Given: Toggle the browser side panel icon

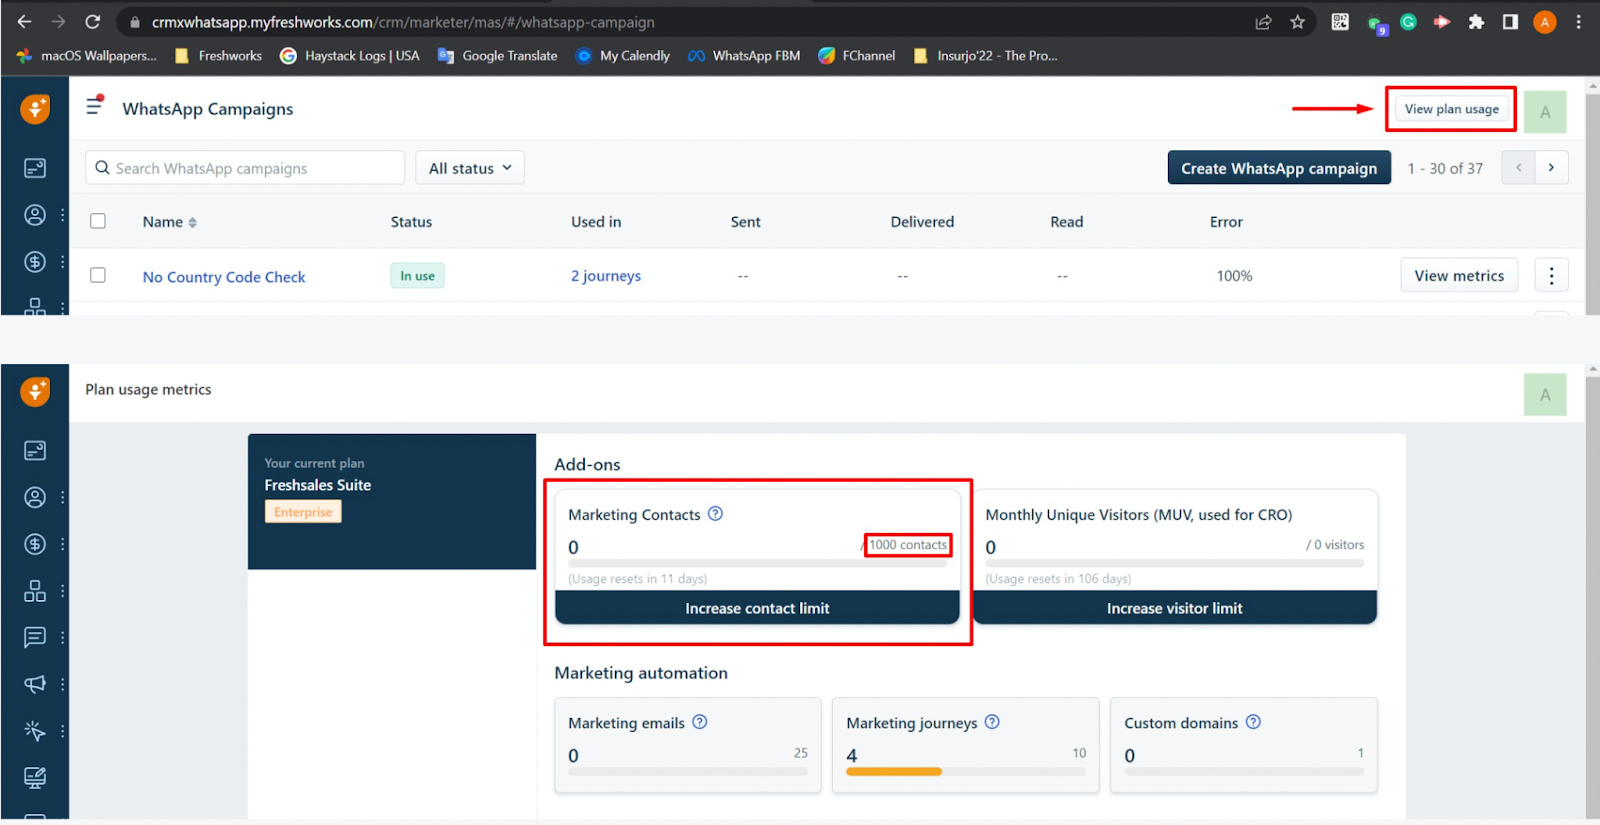Looking at the screenshot, I should (1510, 22).
